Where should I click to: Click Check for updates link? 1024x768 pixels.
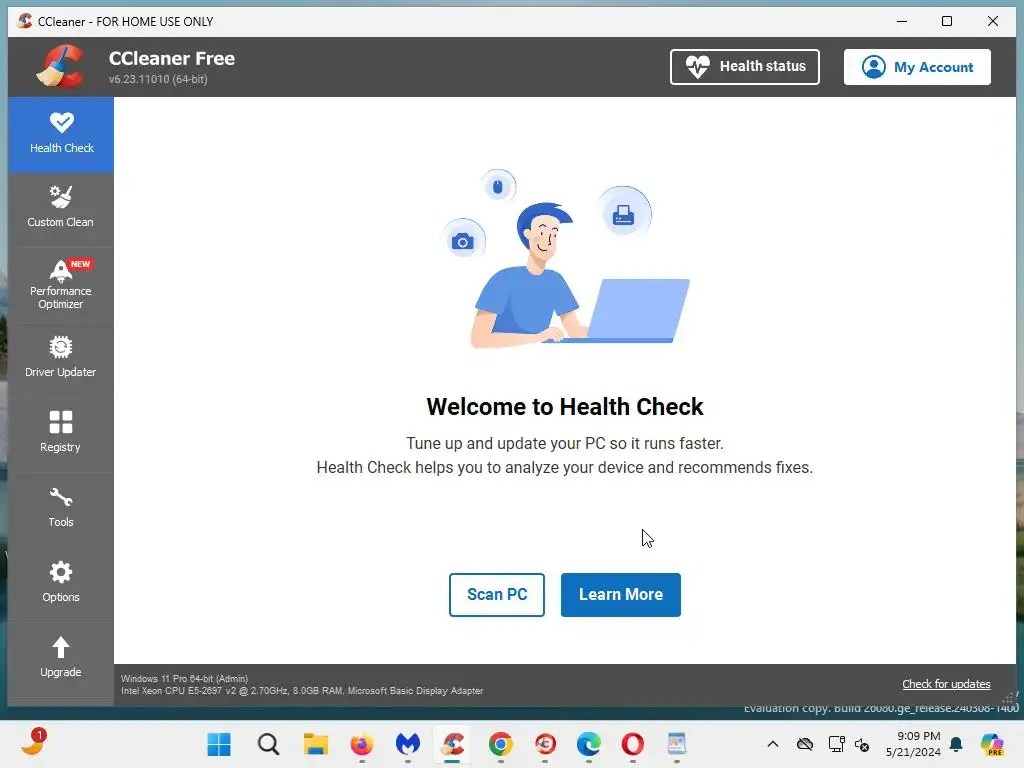click(x=946, y=684)
